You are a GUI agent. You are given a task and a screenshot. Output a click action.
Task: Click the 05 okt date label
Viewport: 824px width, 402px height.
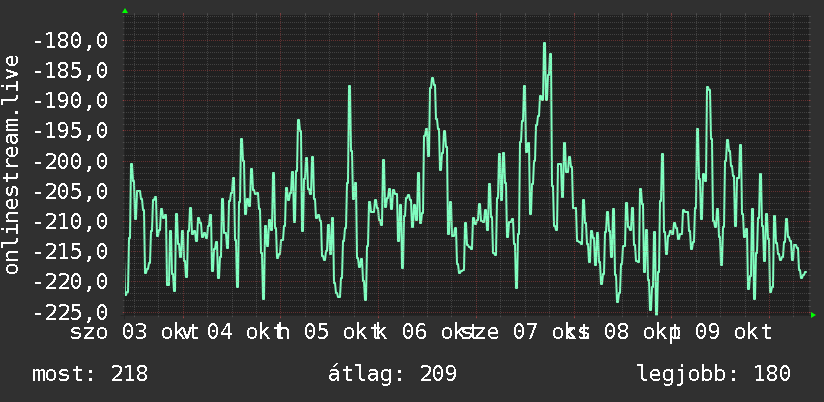(339, 332)
